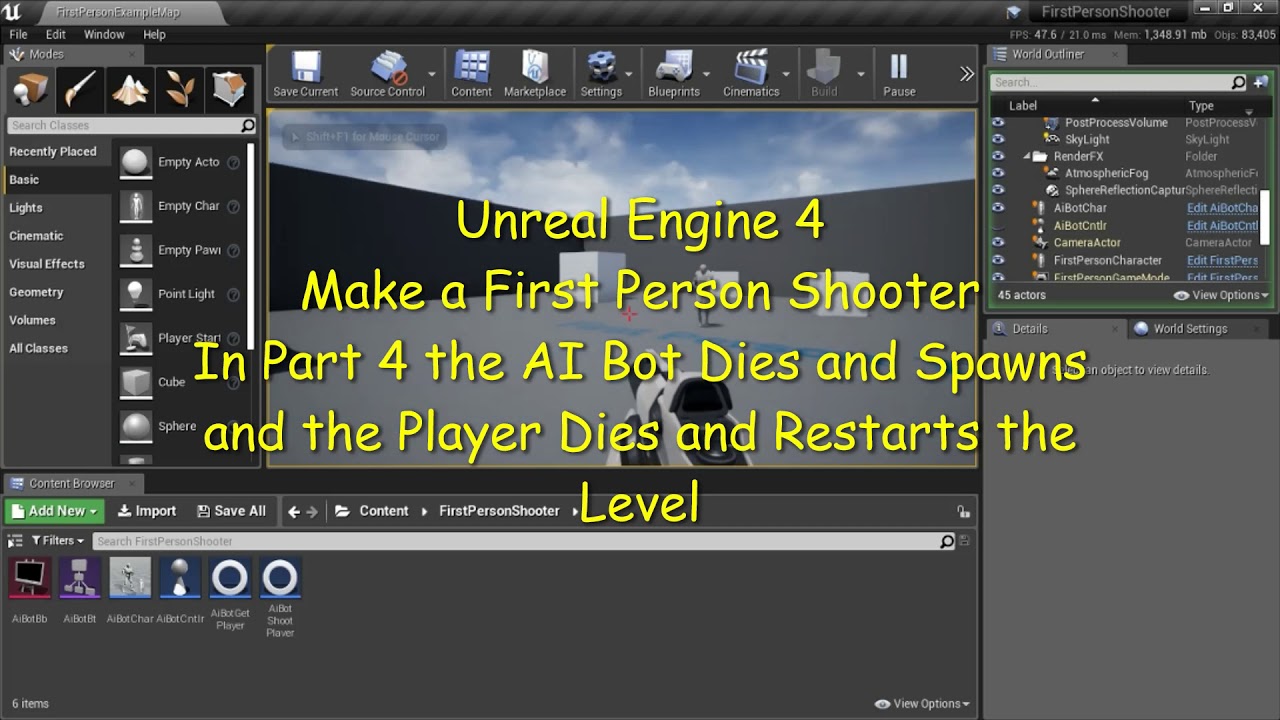Click the Import button
Viewport: 1280px width, 720px height.
click(x=146, y=511)
